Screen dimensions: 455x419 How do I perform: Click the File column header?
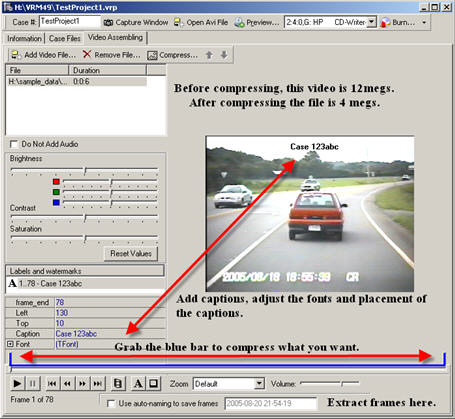(x=37, y=70)
